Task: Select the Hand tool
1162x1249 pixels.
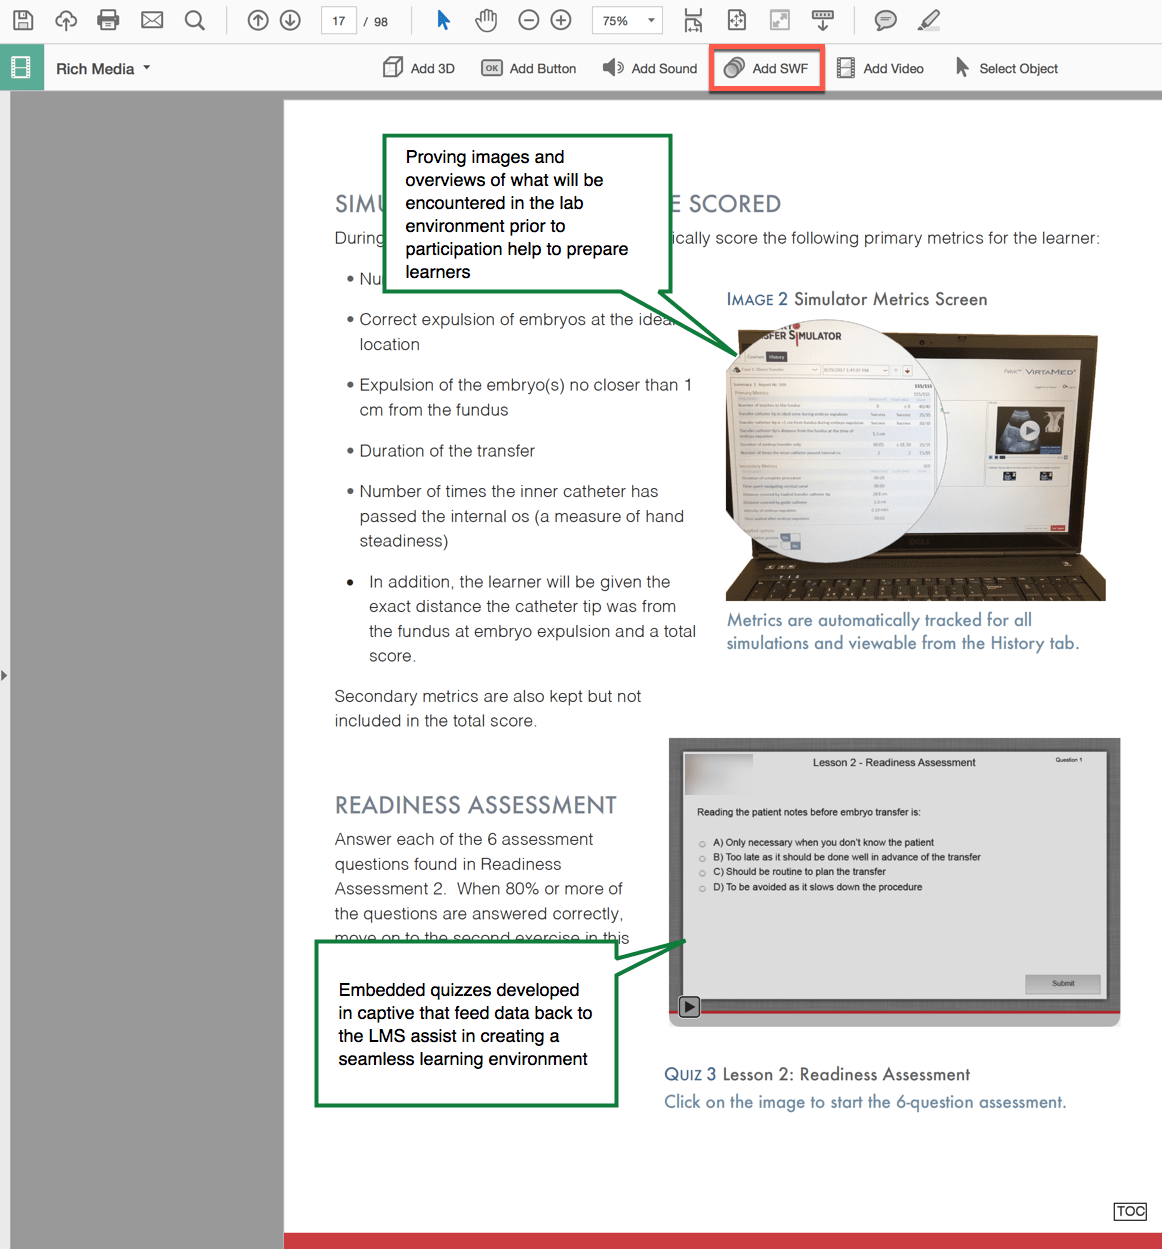Action: [x=486, y=20]
